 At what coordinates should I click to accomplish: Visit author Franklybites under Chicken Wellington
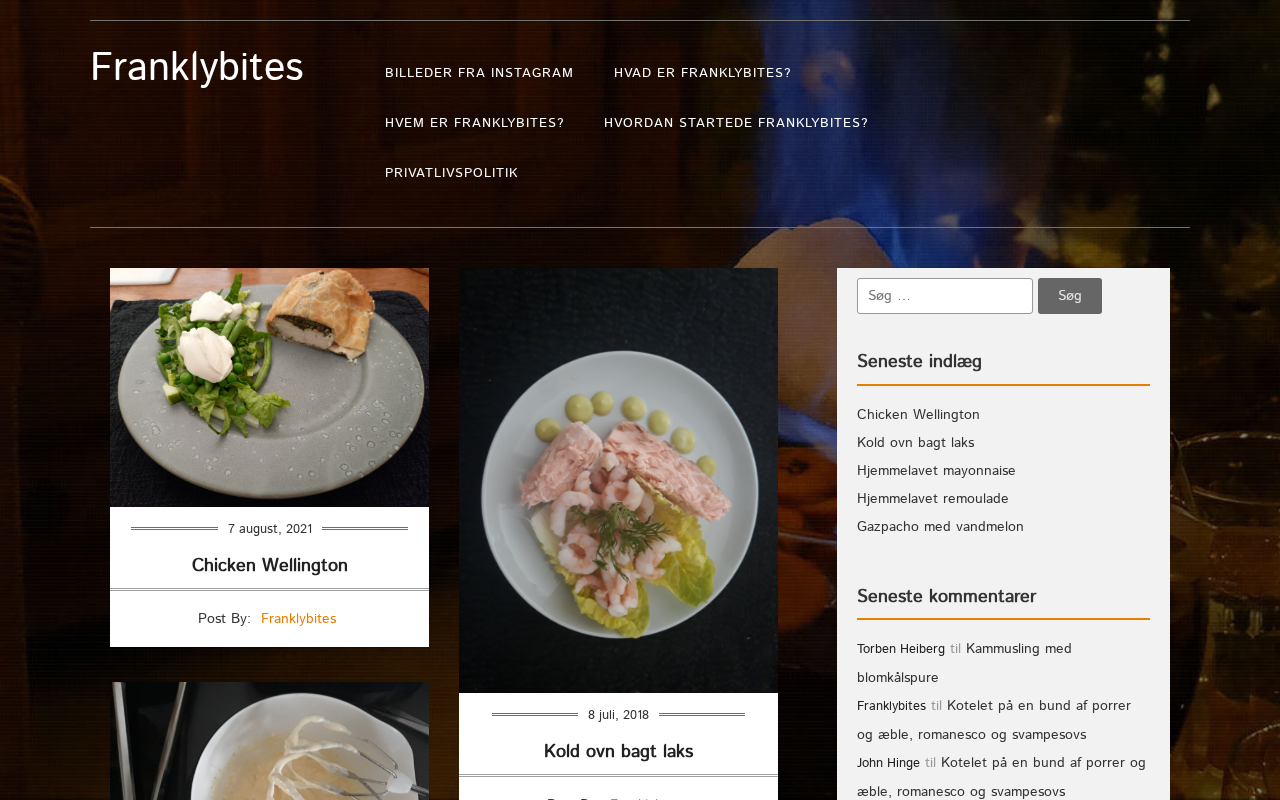[298, 619]
